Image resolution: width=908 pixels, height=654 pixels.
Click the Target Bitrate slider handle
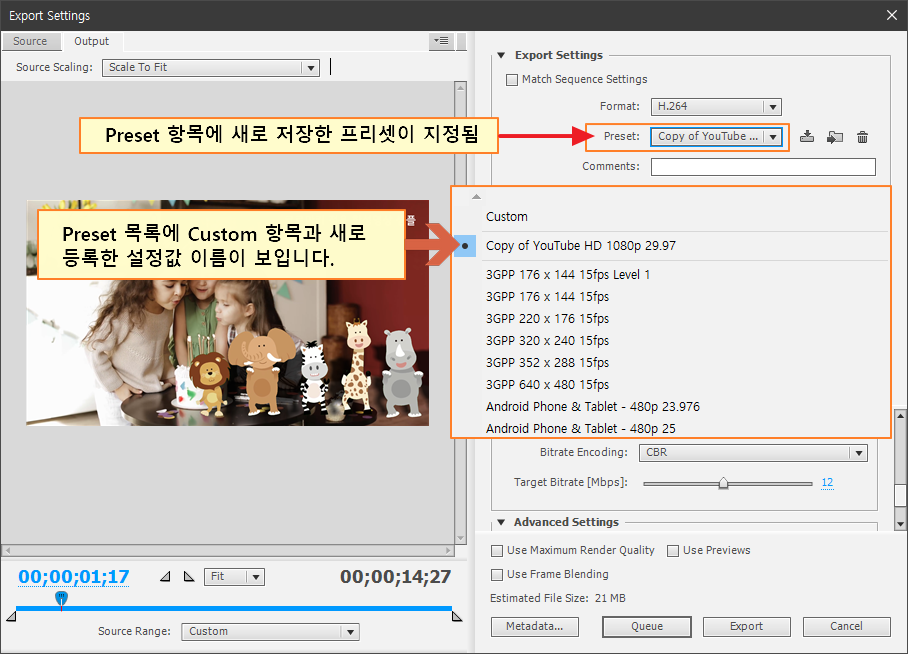pyautogui.click(x=723, y=483)
